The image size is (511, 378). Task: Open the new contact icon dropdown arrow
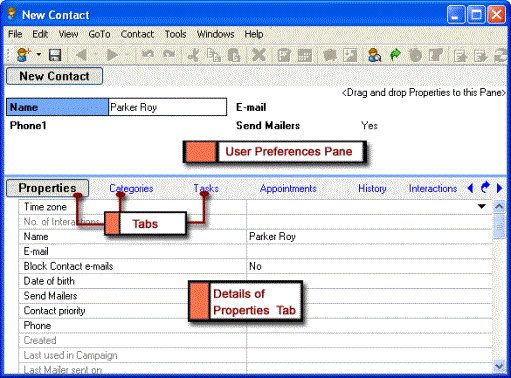coord(39,54)
